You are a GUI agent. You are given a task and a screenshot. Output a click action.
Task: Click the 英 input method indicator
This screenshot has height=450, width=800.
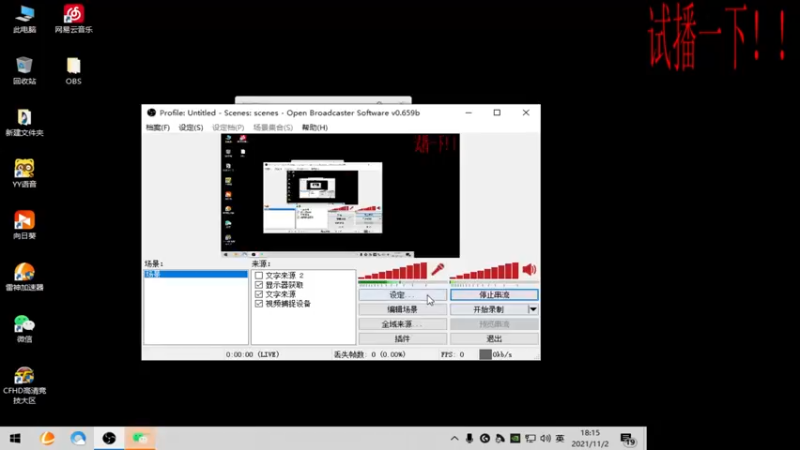click(560, 438)
